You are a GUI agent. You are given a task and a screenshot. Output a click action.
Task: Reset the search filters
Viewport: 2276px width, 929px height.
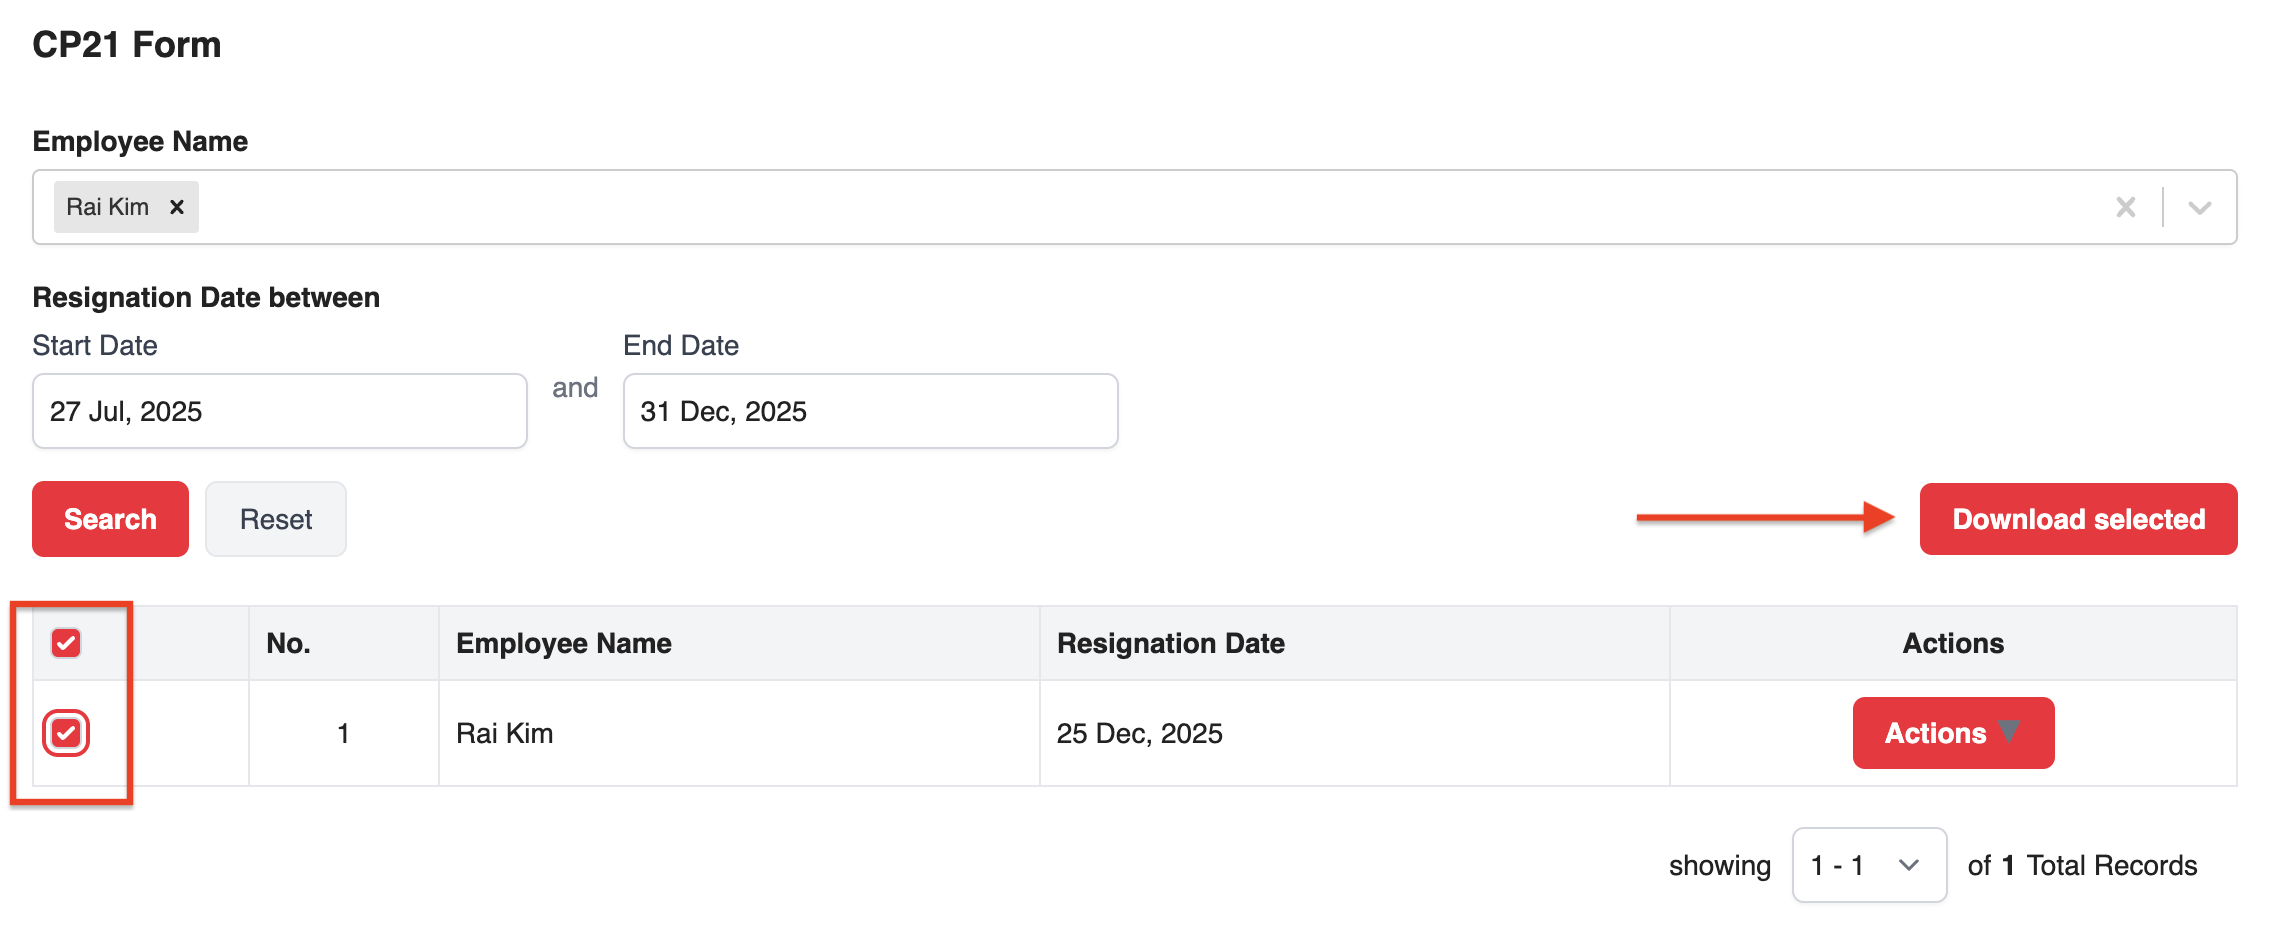(275, 519)
